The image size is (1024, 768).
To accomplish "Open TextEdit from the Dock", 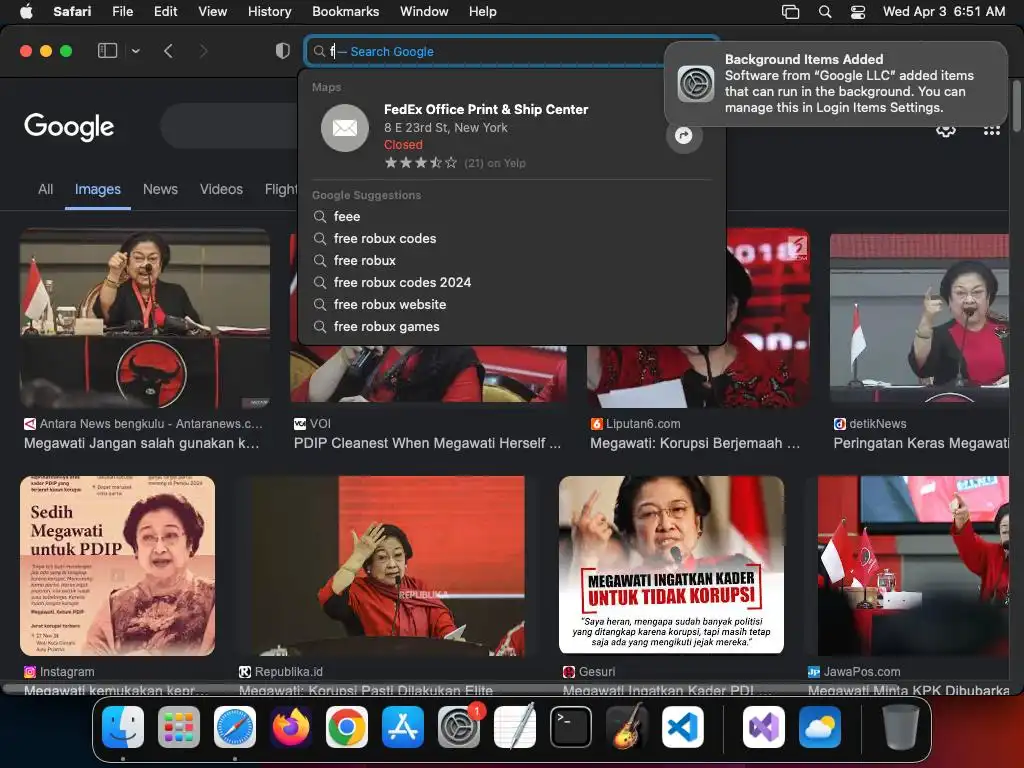I will [x=515, y=727].
